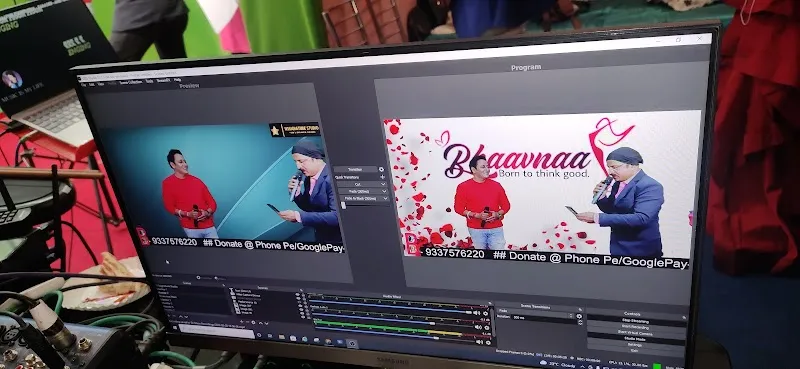This screenshot has width=800, height=369.
Task: Undock the Controls panel
Action: click(684, 317)
